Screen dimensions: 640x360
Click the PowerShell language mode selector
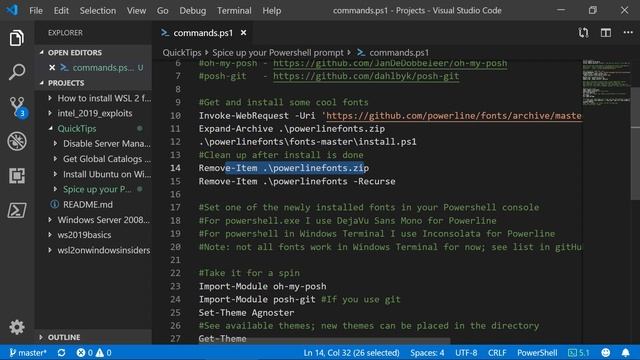click(537, 353)
